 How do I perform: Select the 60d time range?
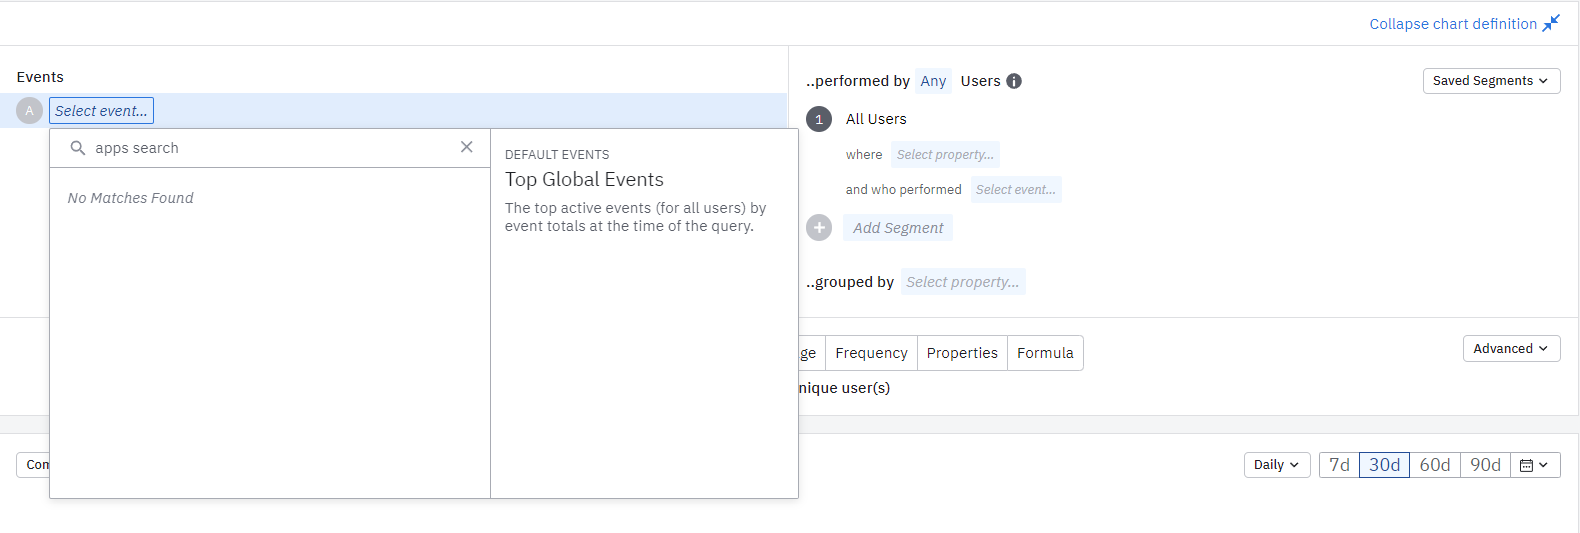tap(1434, 465)
